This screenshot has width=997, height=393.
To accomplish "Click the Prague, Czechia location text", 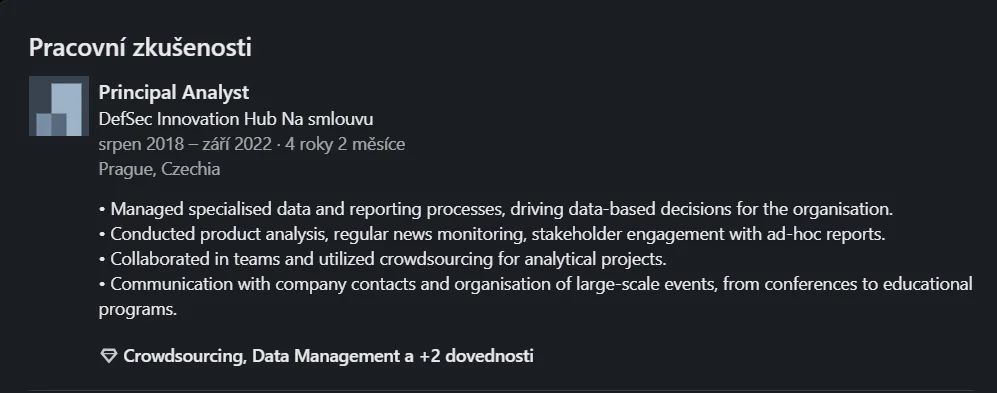I will 160,169.
